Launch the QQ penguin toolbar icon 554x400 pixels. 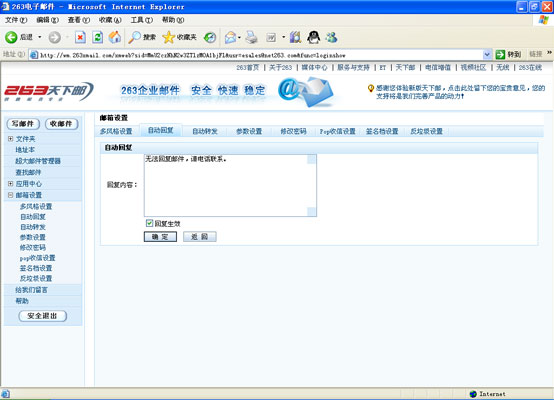(x=313, y=37)
